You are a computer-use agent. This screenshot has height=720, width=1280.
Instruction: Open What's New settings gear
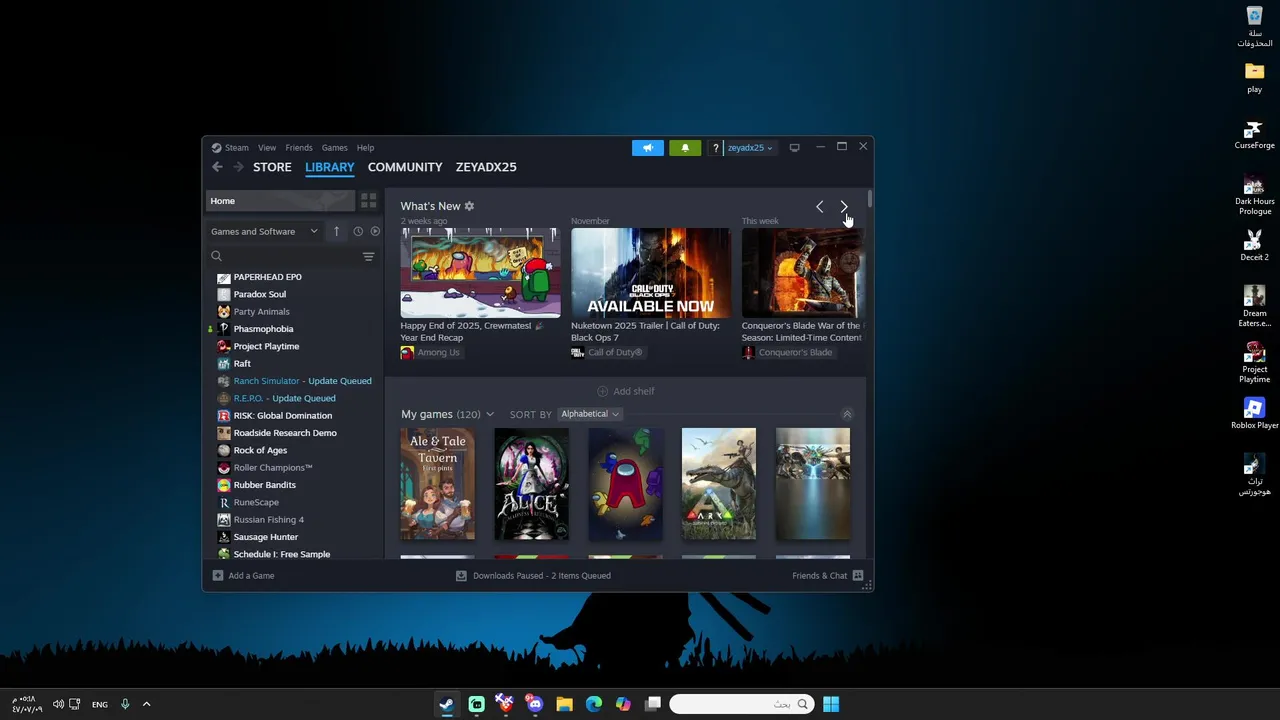pyautogui.click(x=469, y=206)
